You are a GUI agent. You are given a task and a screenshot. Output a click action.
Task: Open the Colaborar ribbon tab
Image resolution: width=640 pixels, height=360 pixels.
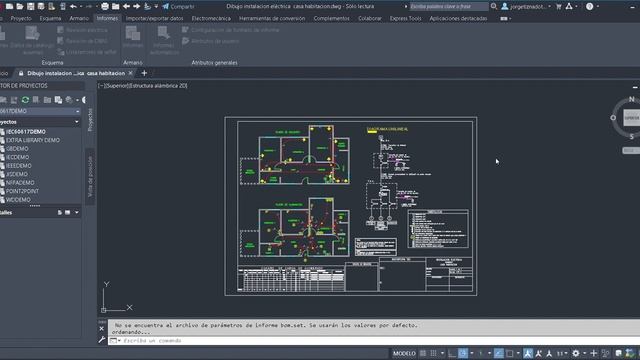coord(370,18)
